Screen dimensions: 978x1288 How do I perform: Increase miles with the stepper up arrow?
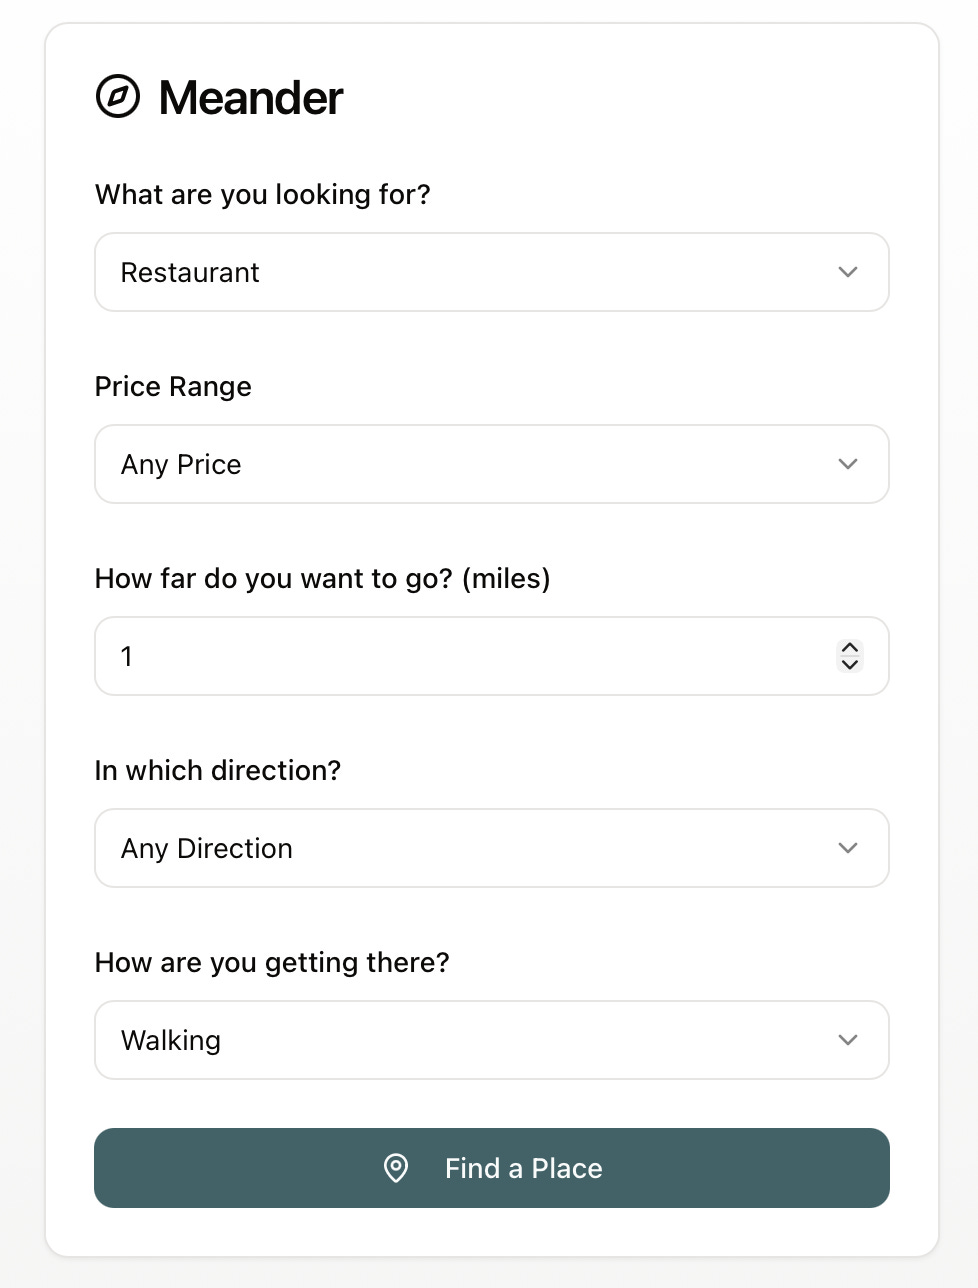click(x=850, y=648)
